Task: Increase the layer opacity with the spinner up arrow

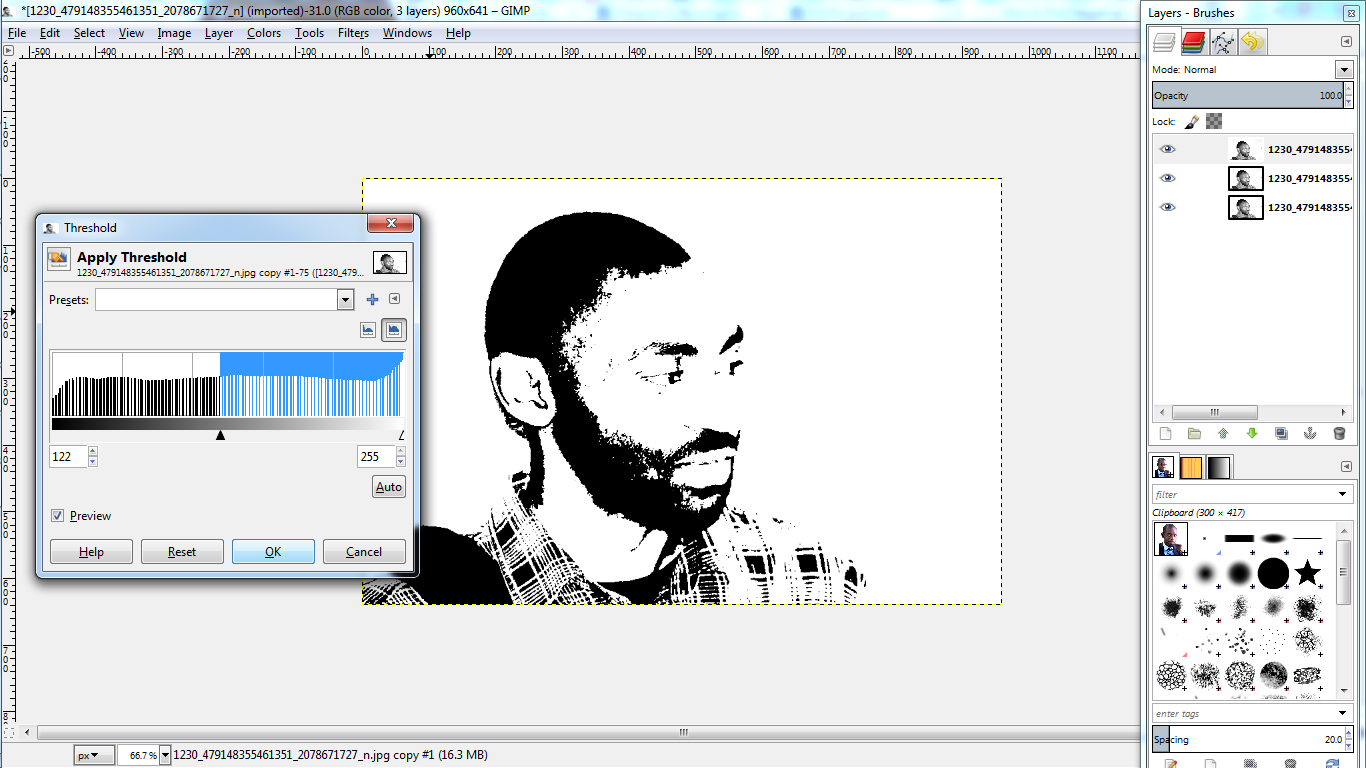Action: coord(1348,90)
